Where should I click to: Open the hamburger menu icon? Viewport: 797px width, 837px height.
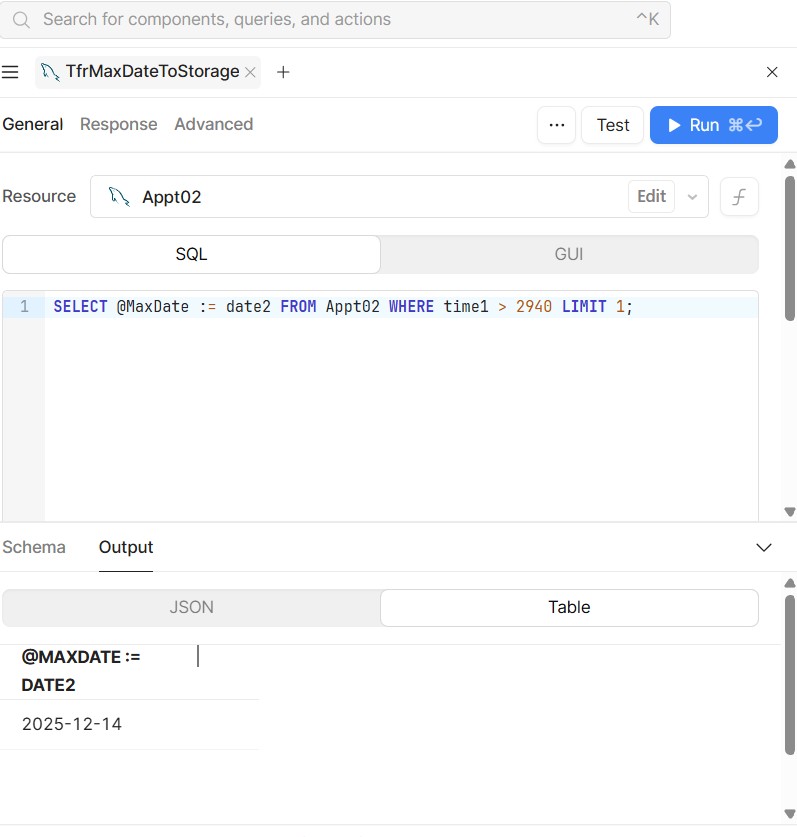click(11, 72)
